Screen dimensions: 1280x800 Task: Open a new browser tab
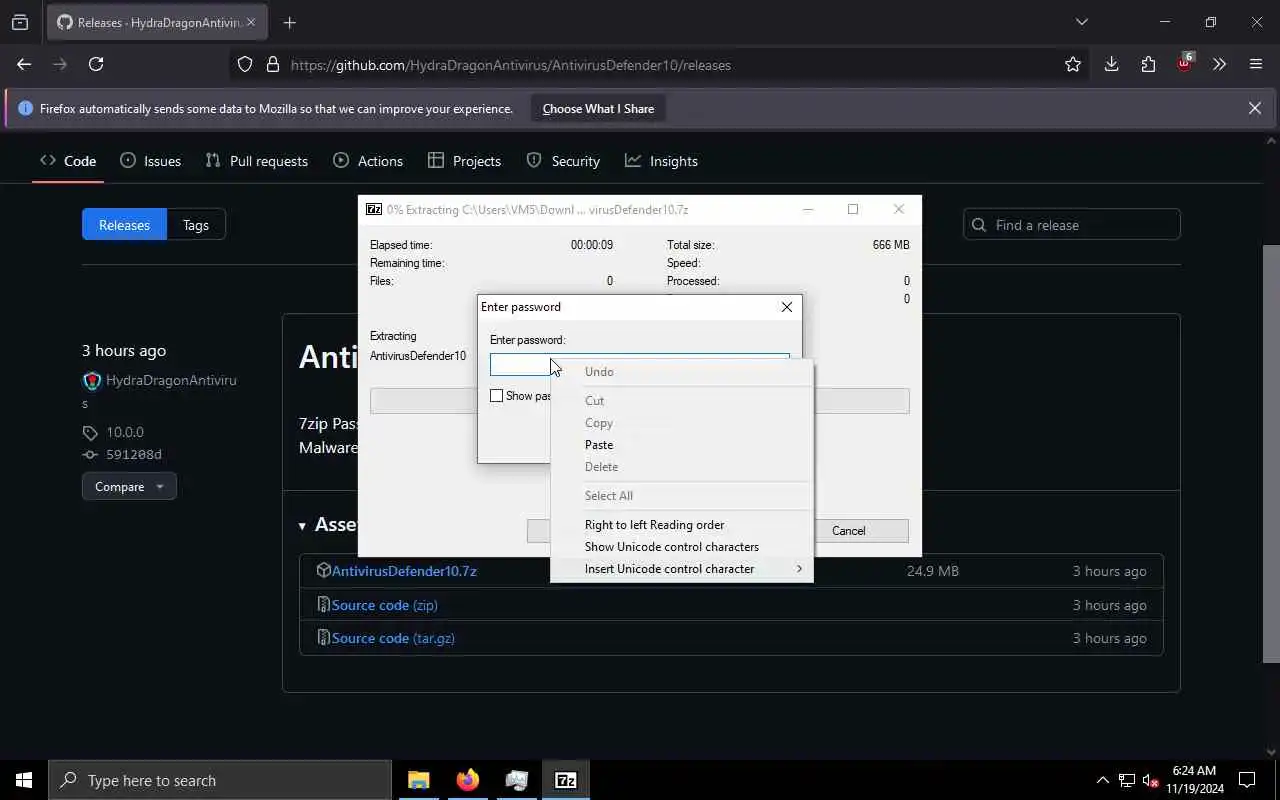tap(289, 22)
